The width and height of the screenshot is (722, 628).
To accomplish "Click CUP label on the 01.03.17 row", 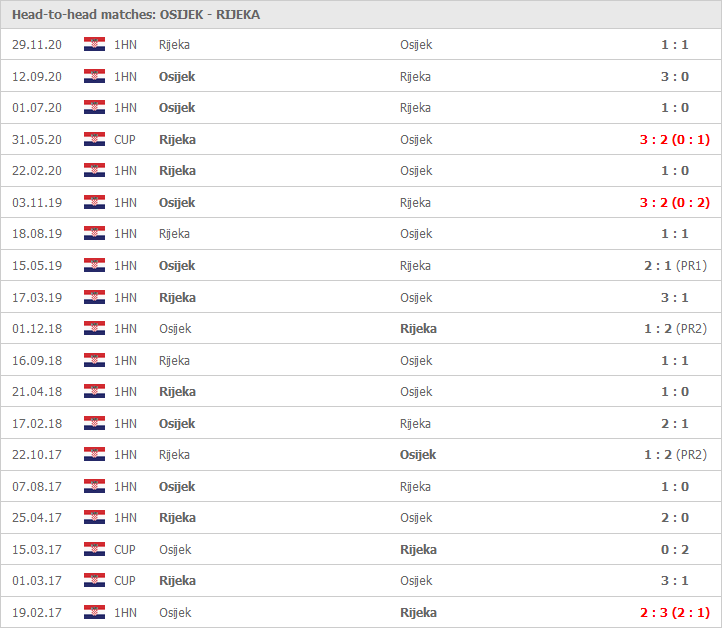I will coord(125,581).
